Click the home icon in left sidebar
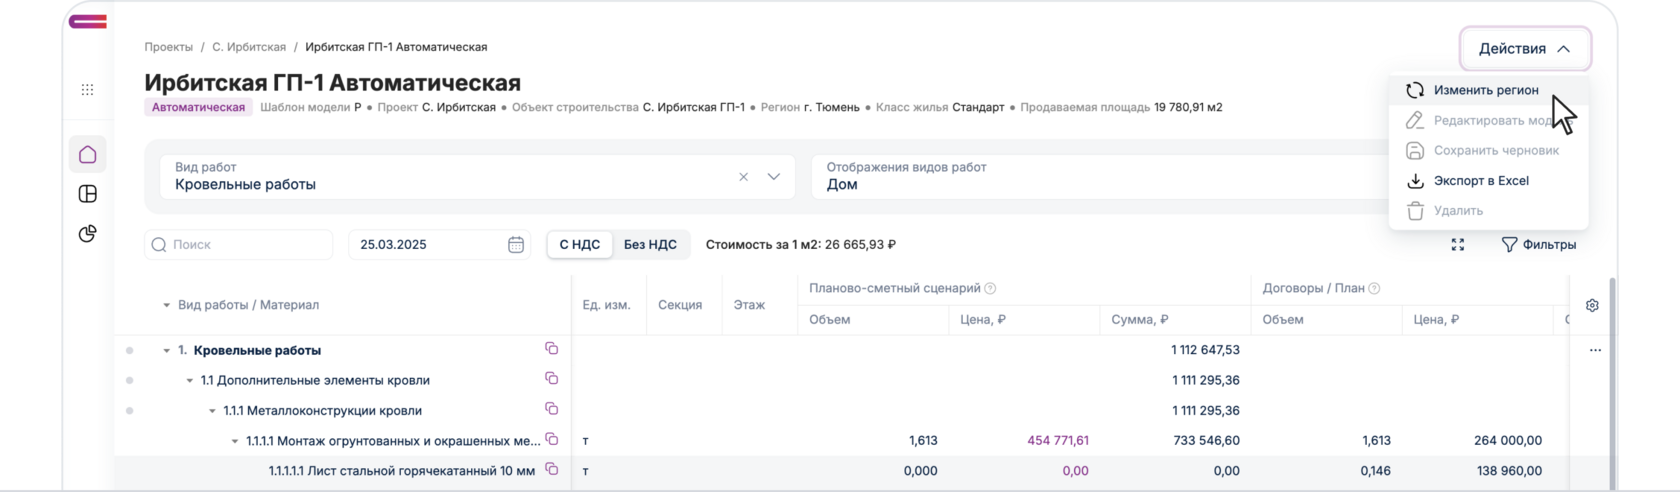Screen dimensions: 1680x492 pos(88,154)
